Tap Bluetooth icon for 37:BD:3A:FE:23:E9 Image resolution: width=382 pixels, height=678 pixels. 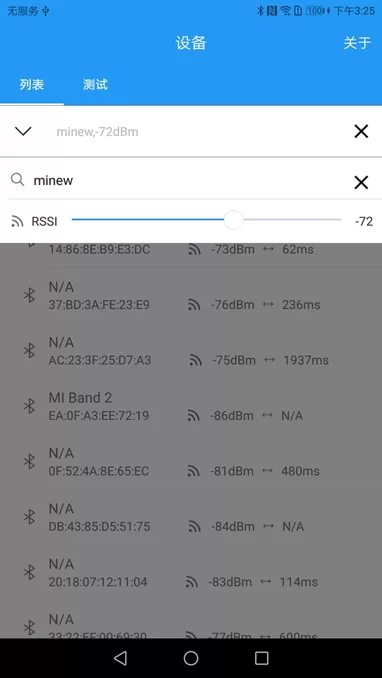click(29, 295)
